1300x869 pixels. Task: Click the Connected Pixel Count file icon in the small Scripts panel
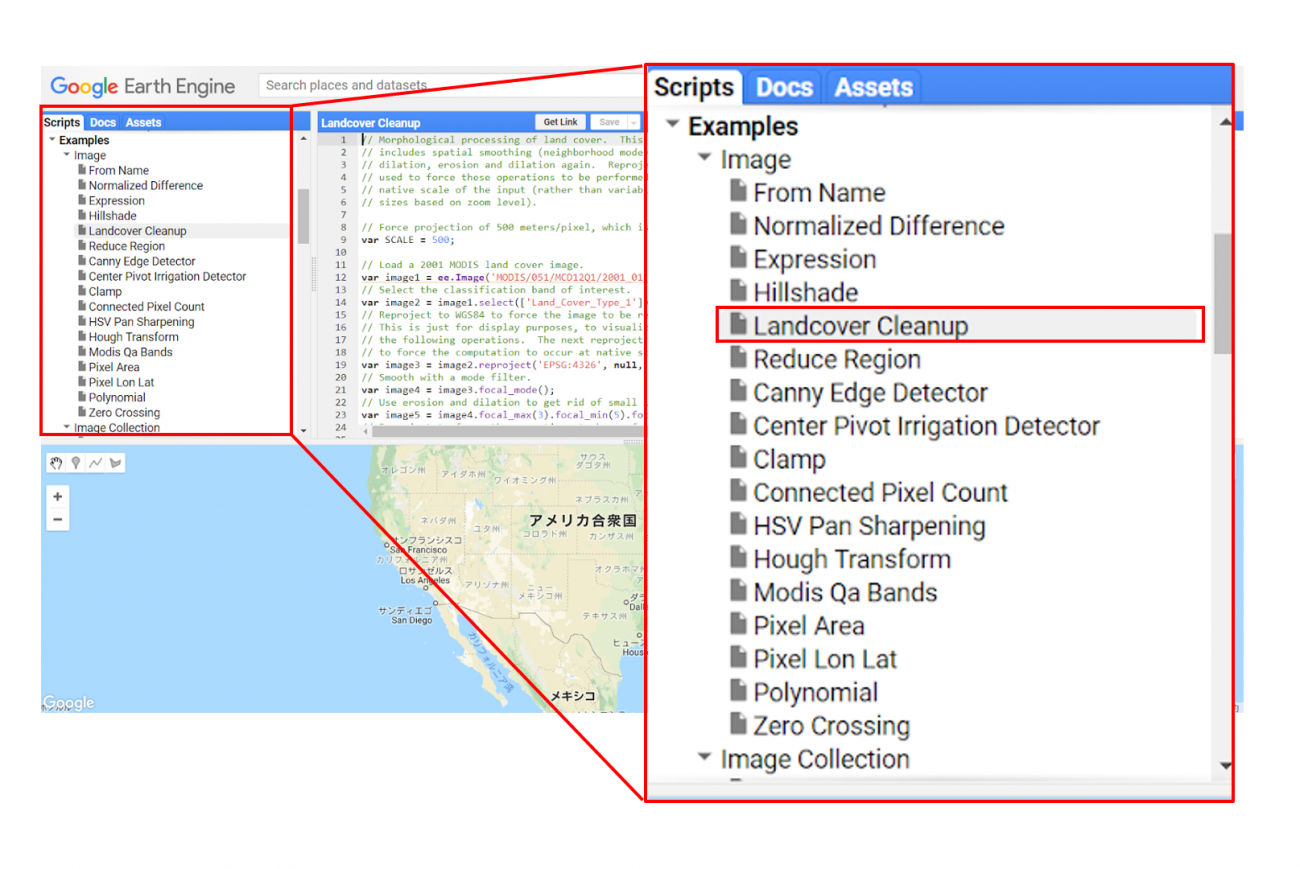[82, 306]
